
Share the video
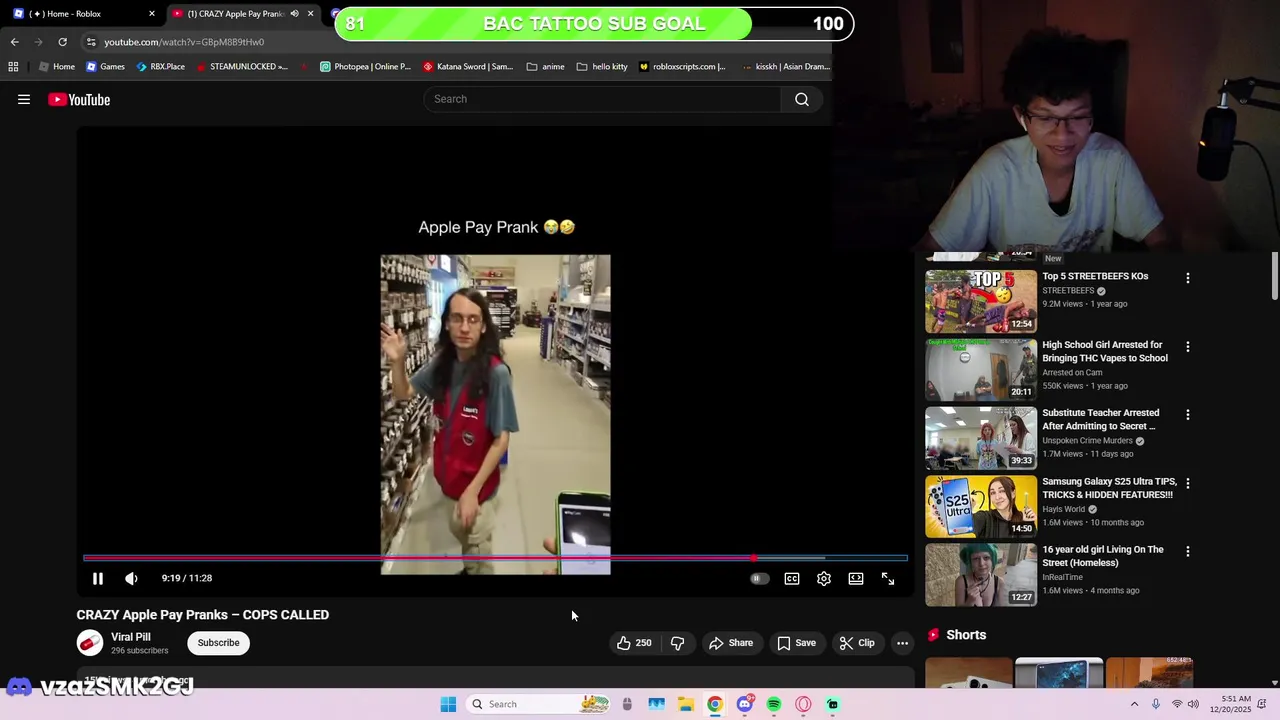point(731,643)
